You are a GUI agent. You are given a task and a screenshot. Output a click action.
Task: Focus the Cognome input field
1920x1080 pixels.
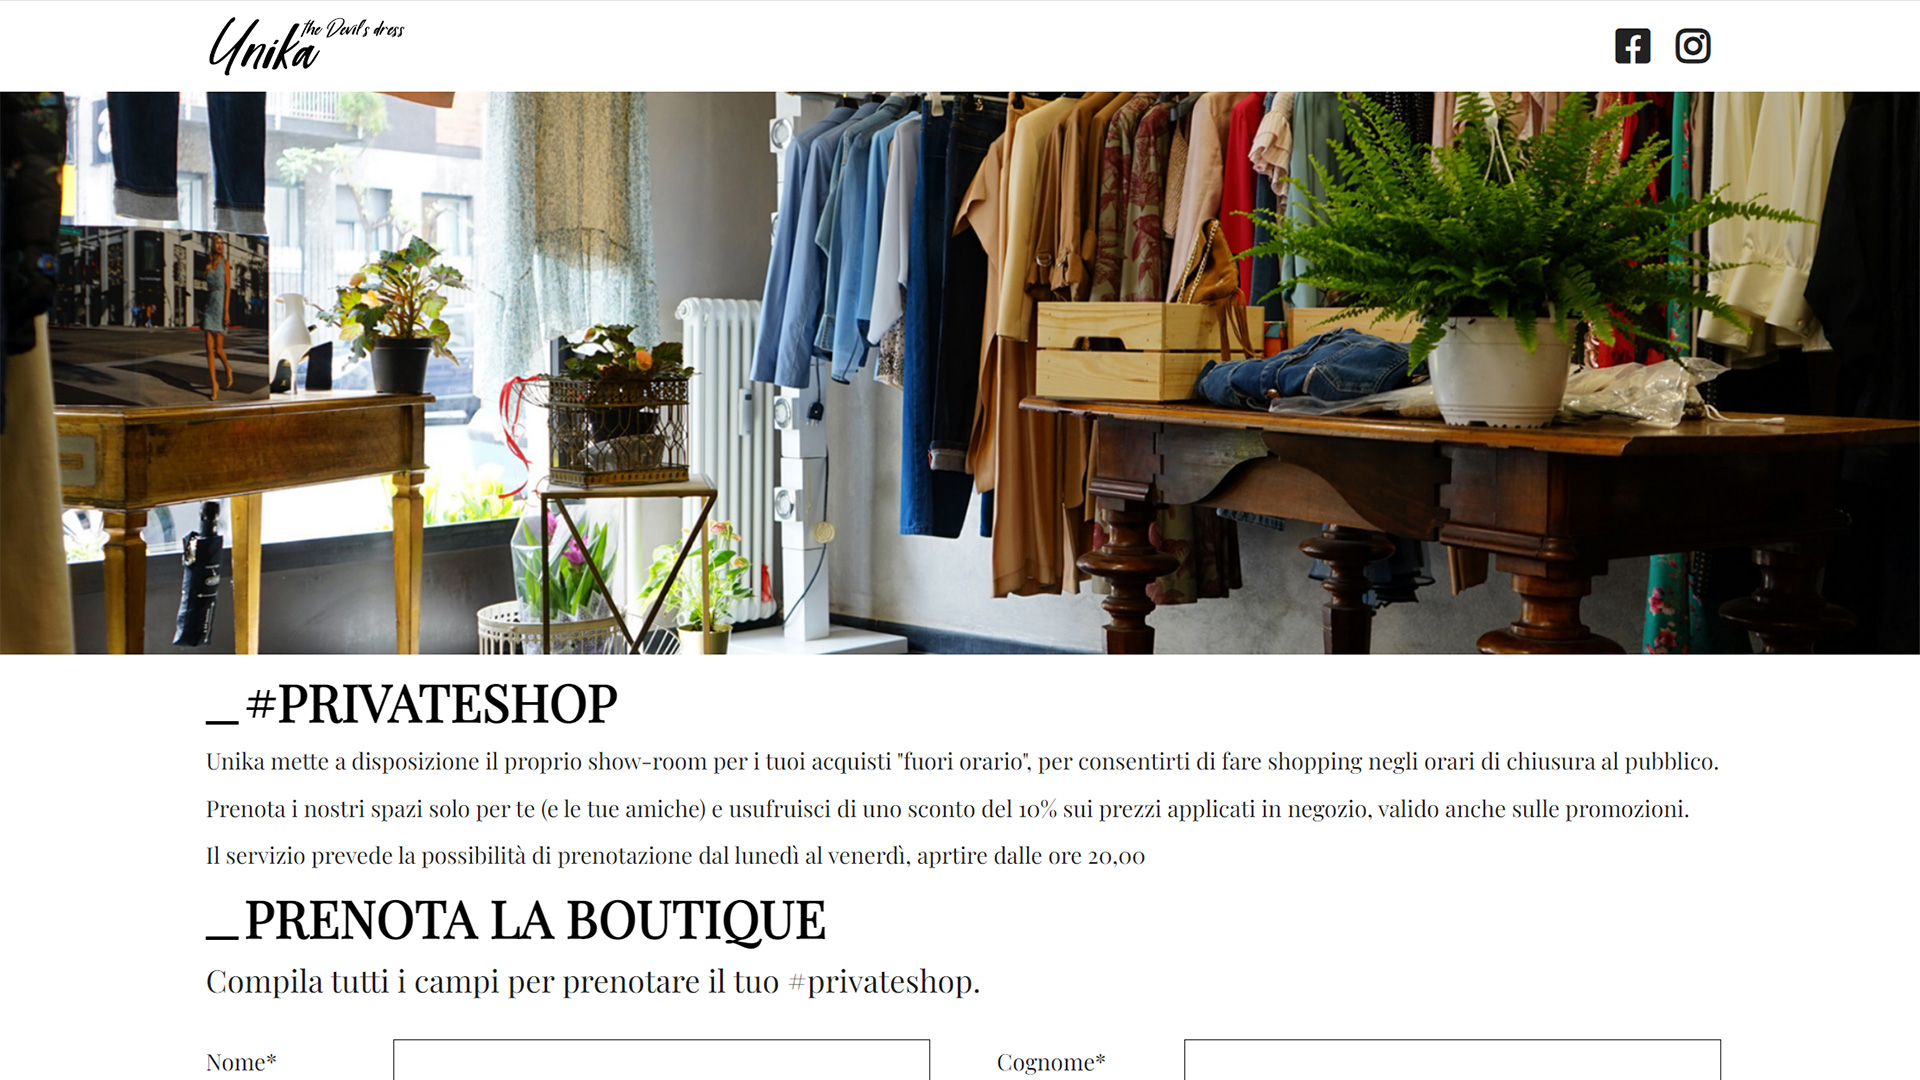coord(1452,1060)
